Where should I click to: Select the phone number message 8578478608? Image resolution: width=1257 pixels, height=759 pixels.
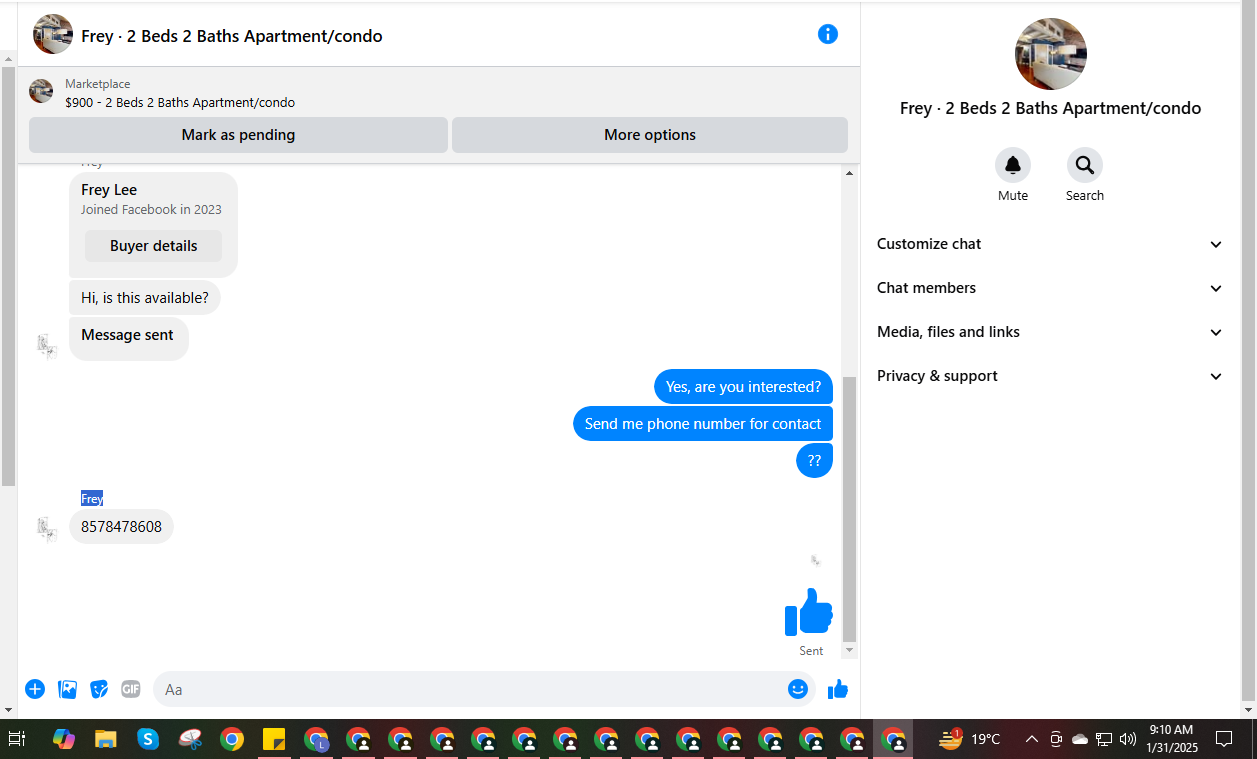tap(121, 527)
